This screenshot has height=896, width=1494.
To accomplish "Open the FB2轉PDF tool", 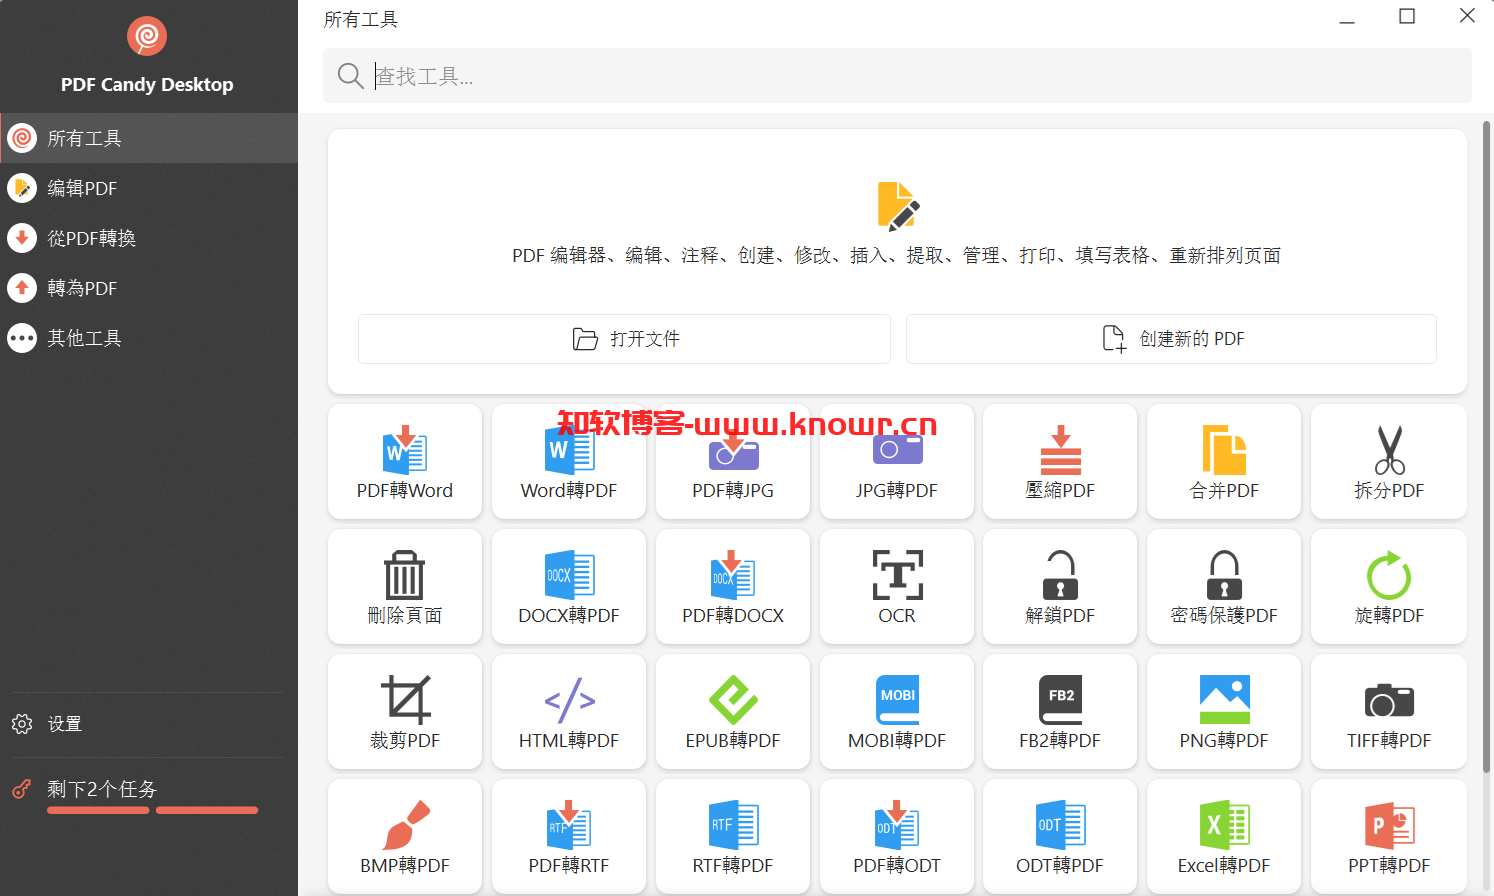I will point(1060,712).
